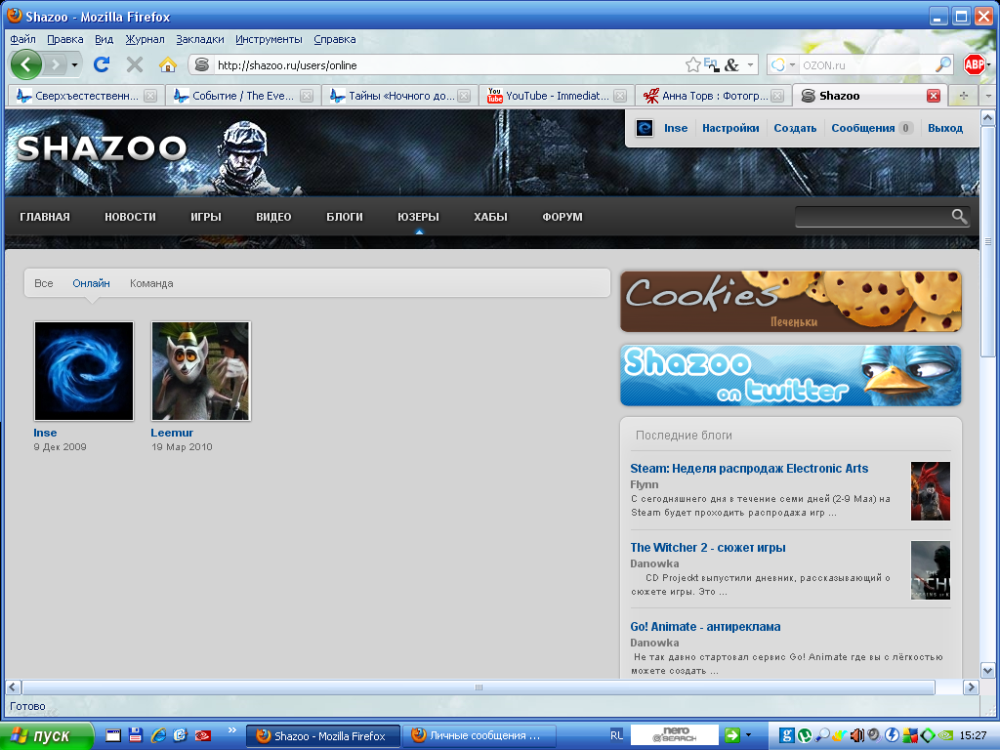Select the Команда users filter tab

(151, 283)
